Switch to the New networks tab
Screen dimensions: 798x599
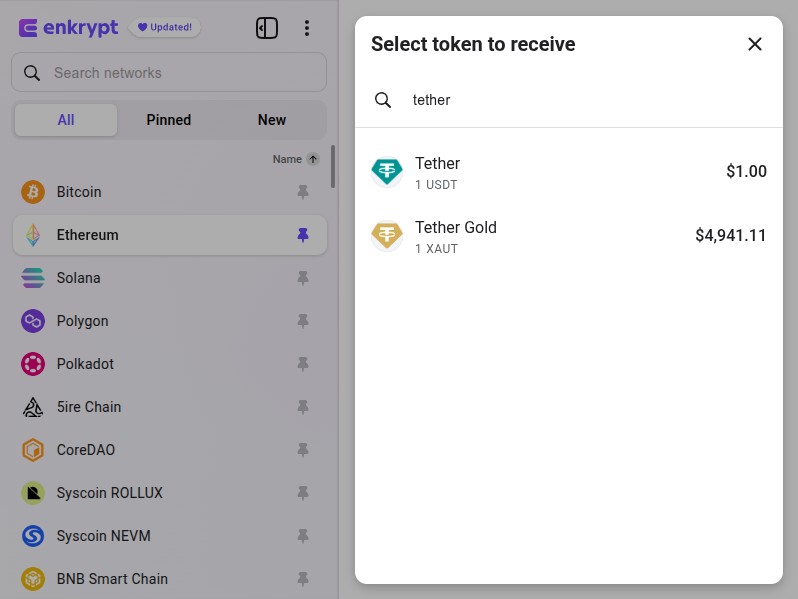pos(272,120)
